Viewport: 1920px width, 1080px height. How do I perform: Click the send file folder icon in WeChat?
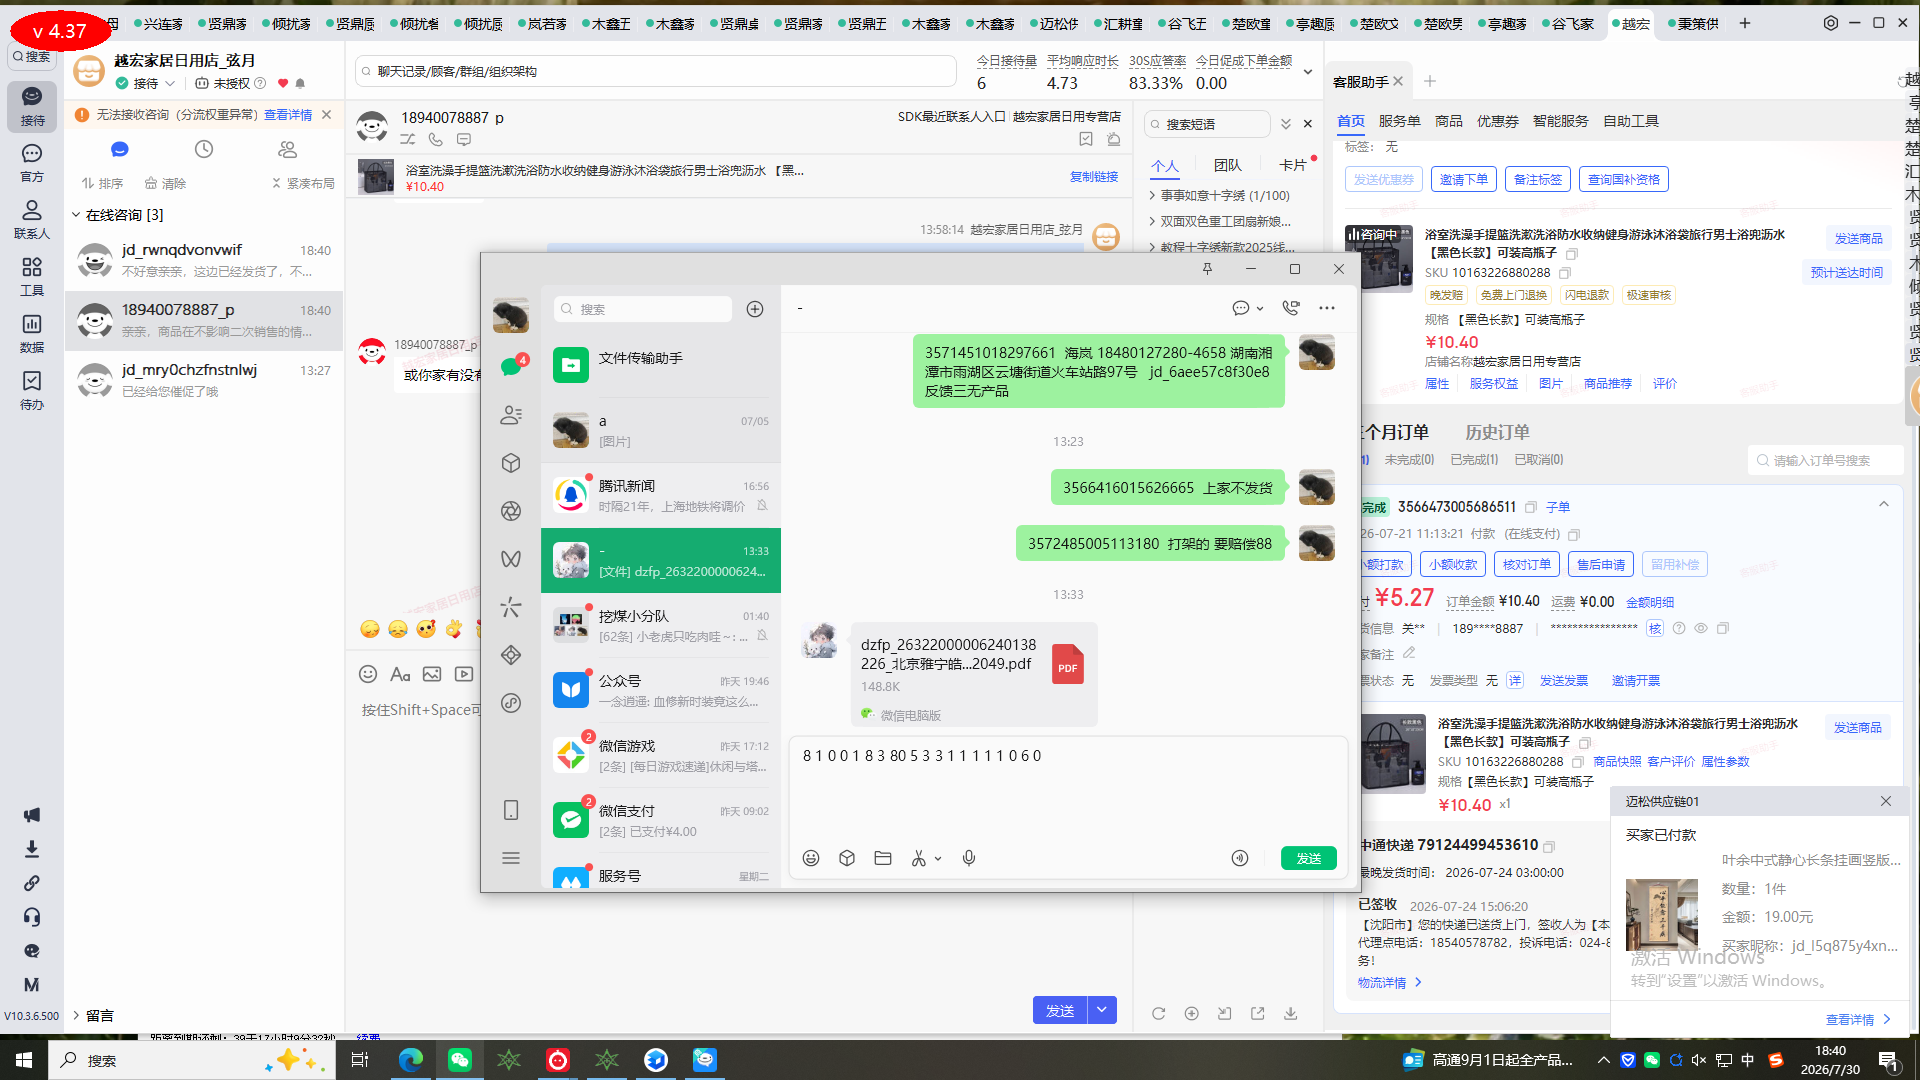(x=883, y=858)
